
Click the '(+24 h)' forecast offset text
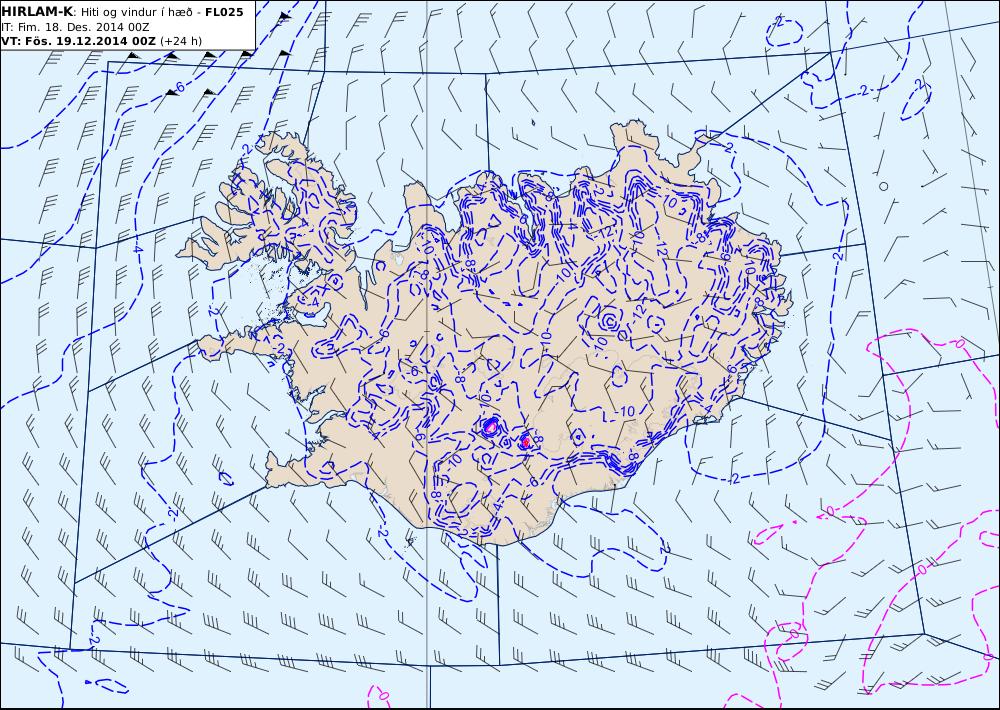click(x=180, y=41)
